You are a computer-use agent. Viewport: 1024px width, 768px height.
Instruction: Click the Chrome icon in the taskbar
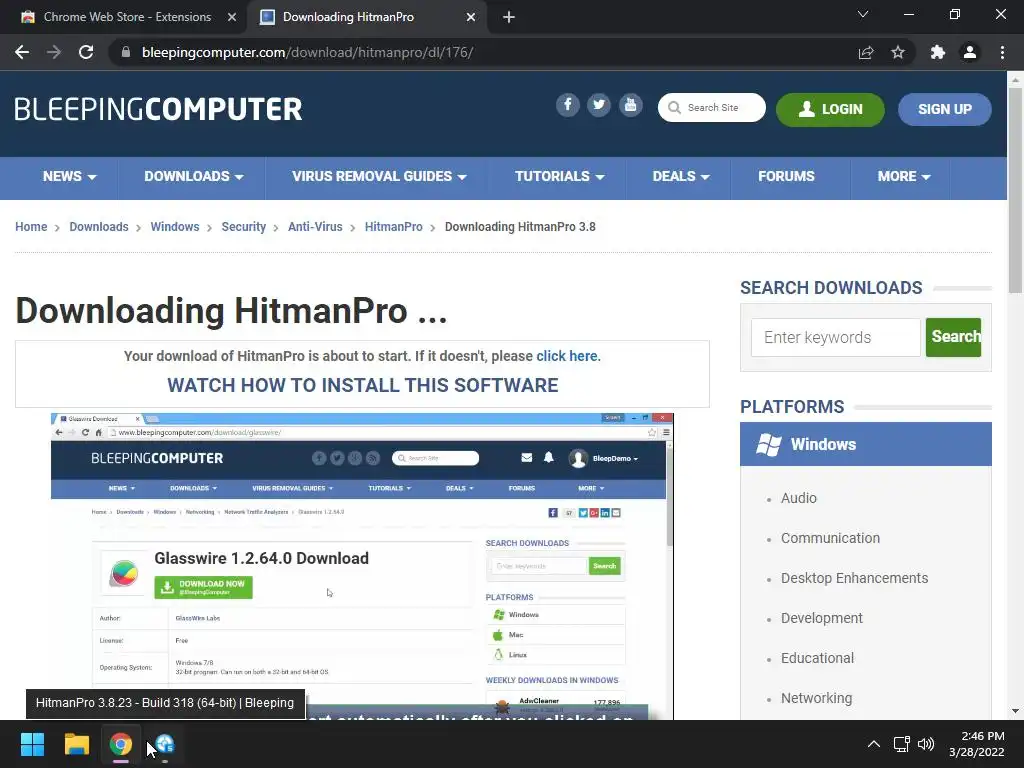(121, 744)
